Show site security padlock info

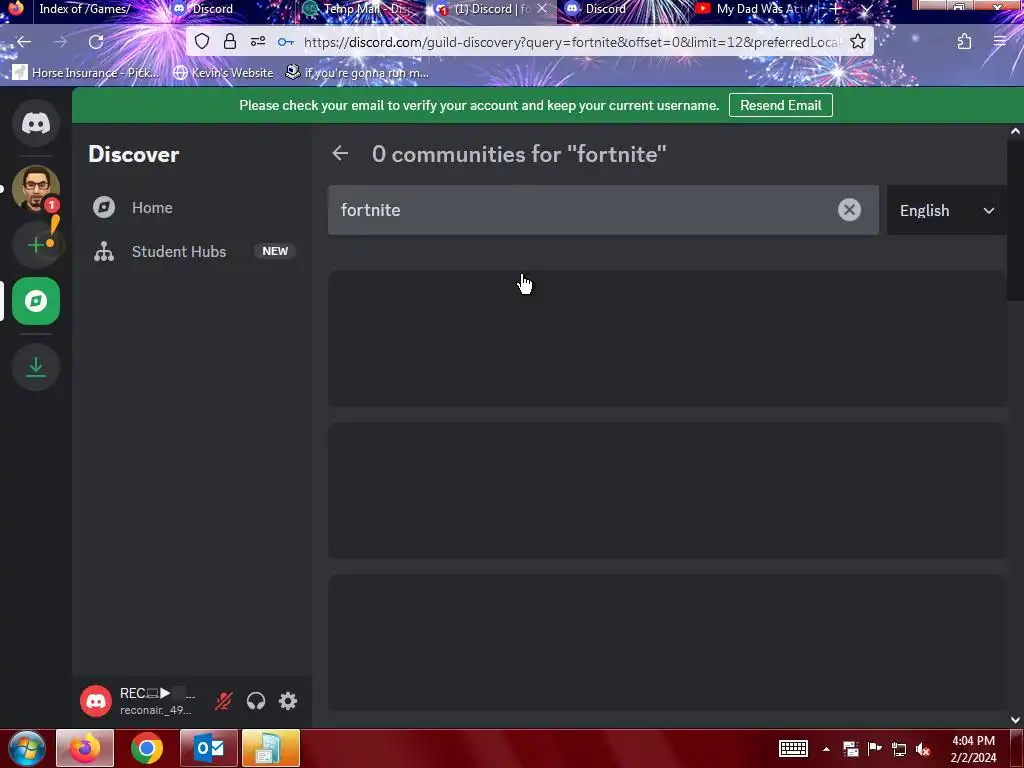(230, 42)
